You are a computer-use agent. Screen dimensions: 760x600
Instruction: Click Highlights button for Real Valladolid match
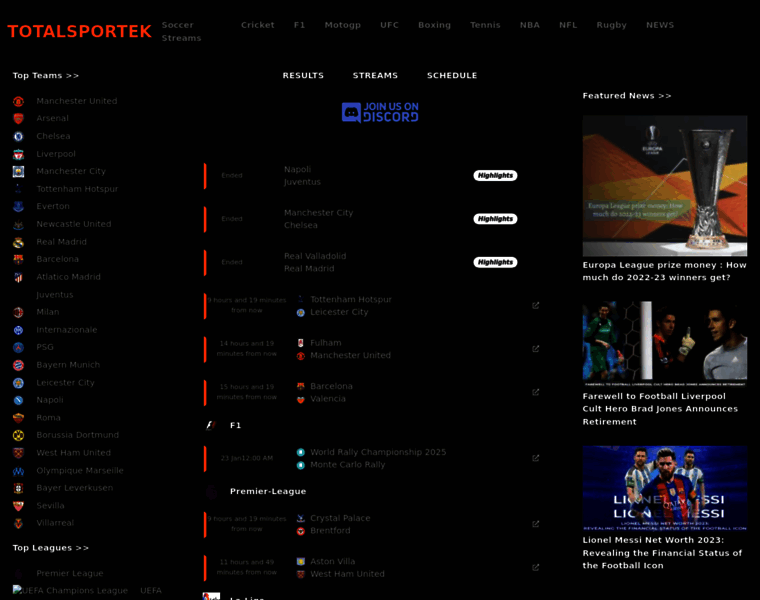[495, 262]
